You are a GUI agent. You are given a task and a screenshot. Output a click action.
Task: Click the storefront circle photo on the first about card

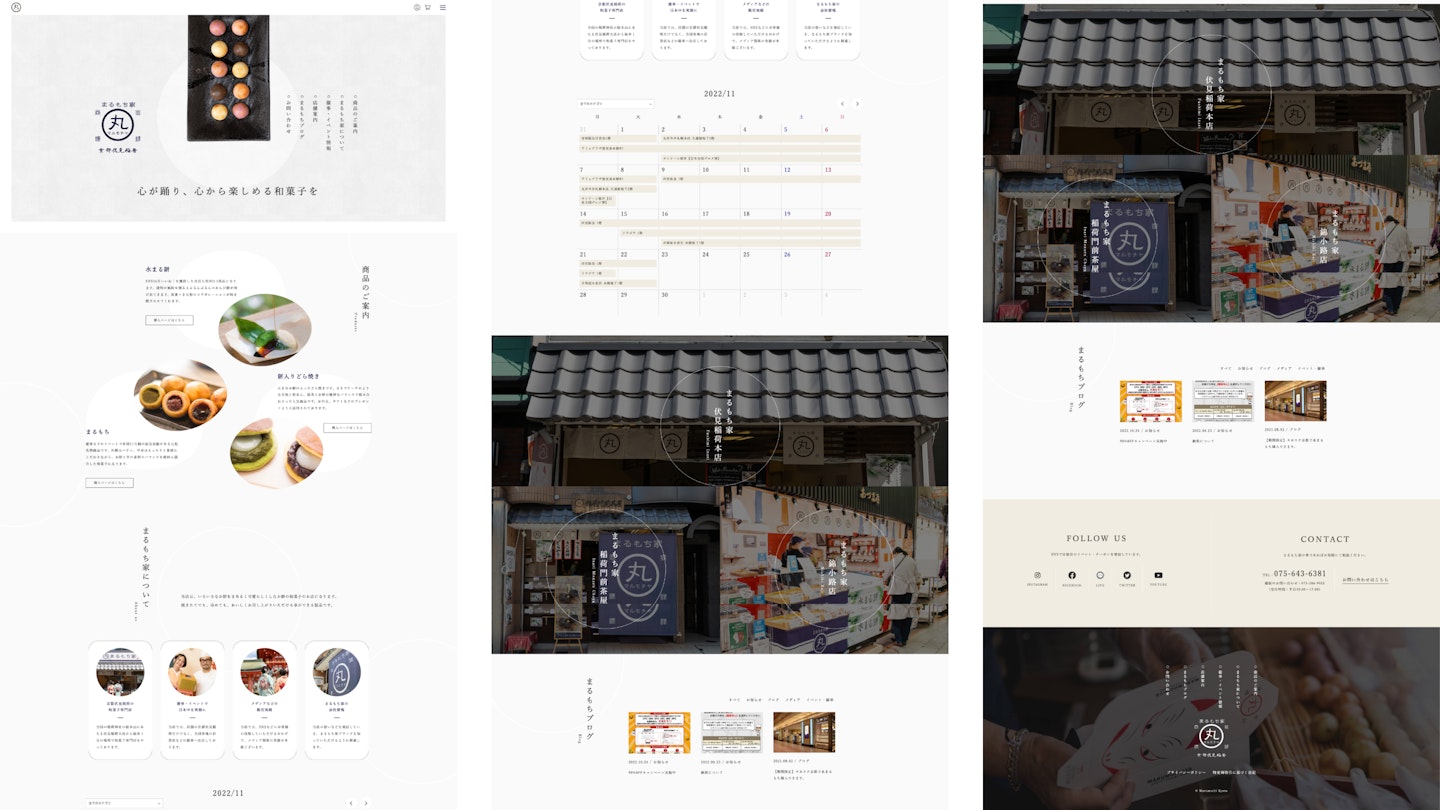click(x=120, y=672)
